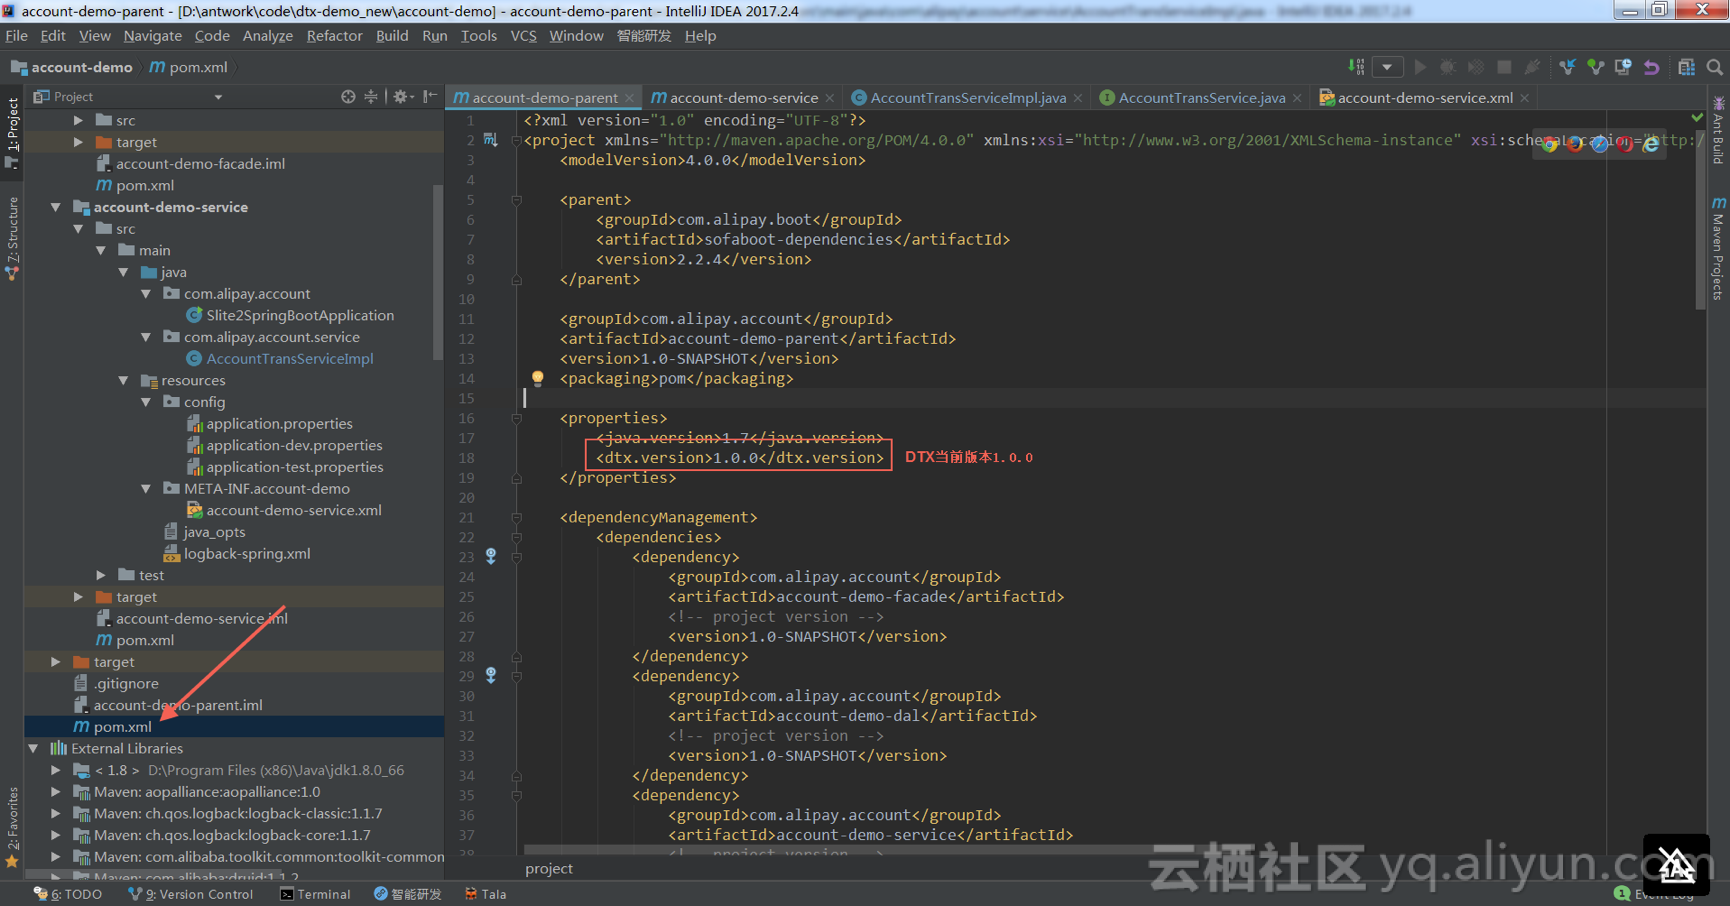Click Scroll from Source target icon
The width and height of the screenshot is (1730, 906).
tap(348, 96)
